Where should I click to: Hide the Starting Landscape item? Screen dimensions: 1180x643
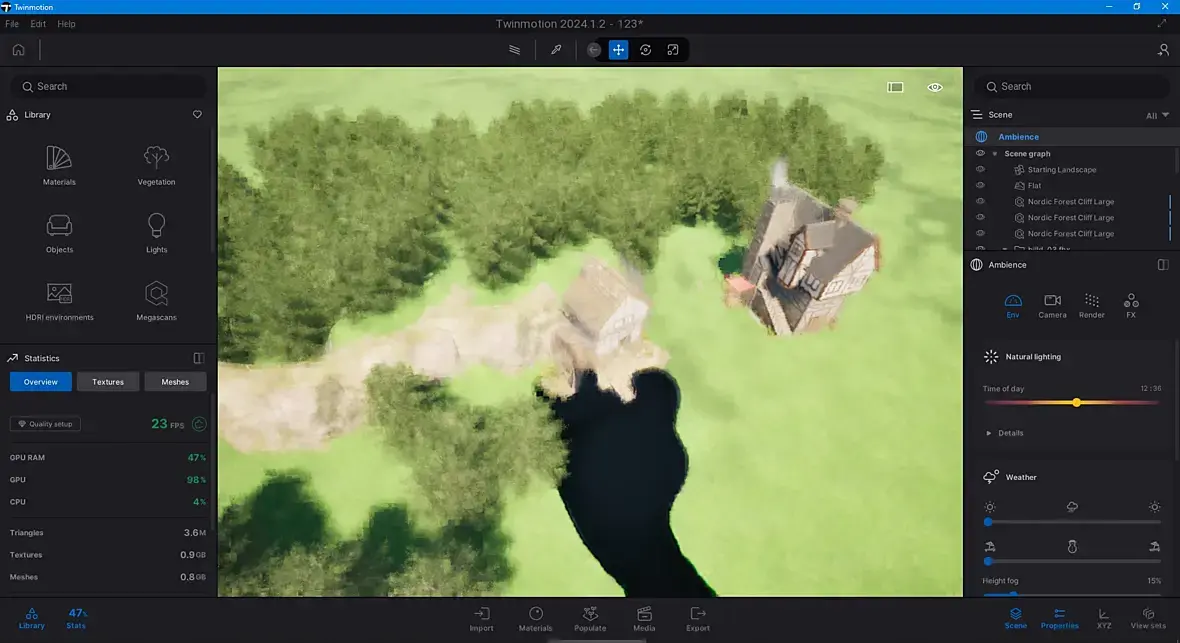980,169
